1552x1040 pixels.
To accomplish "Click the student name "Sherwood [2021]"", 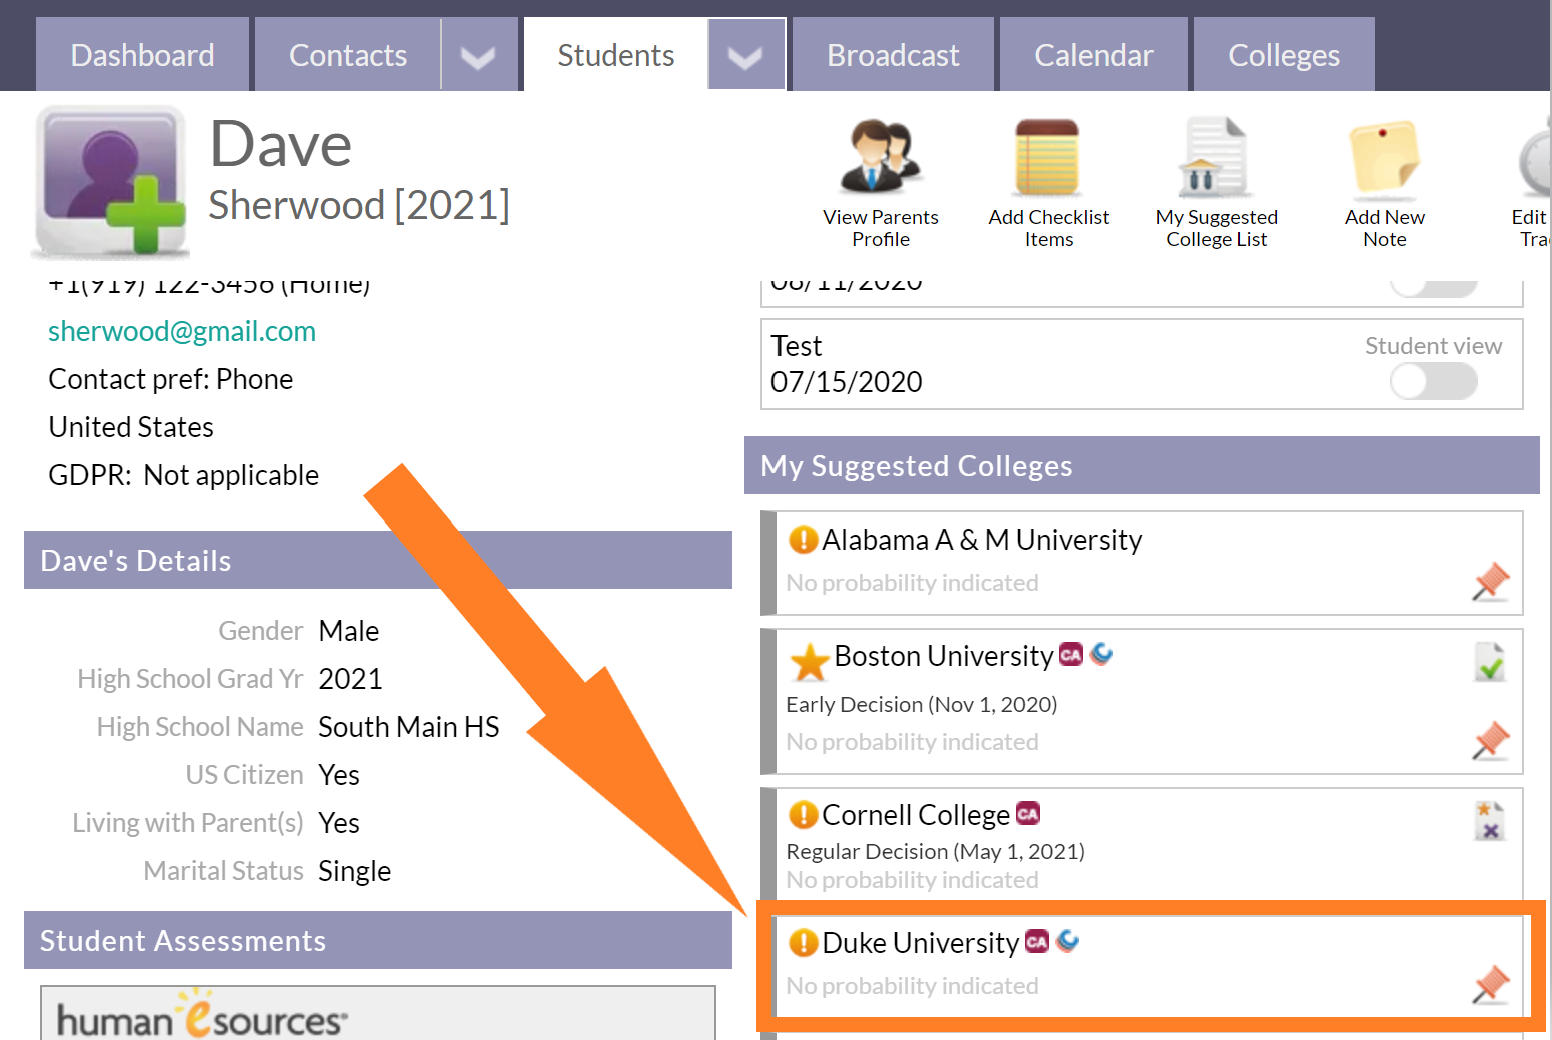I will click(359, 205).
